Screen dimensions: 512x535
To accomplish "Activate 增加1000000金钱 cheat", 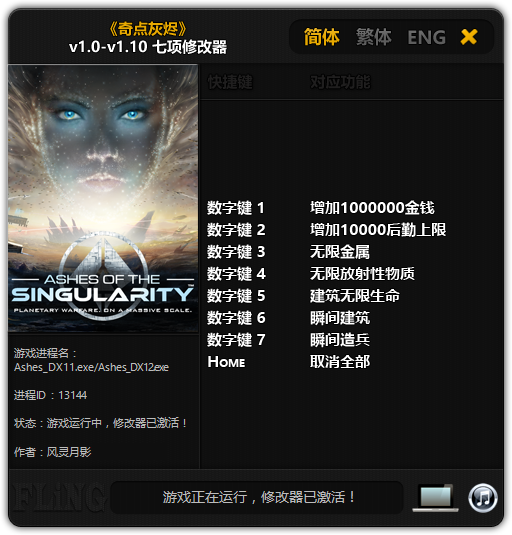I will click(x=372, y=208).
